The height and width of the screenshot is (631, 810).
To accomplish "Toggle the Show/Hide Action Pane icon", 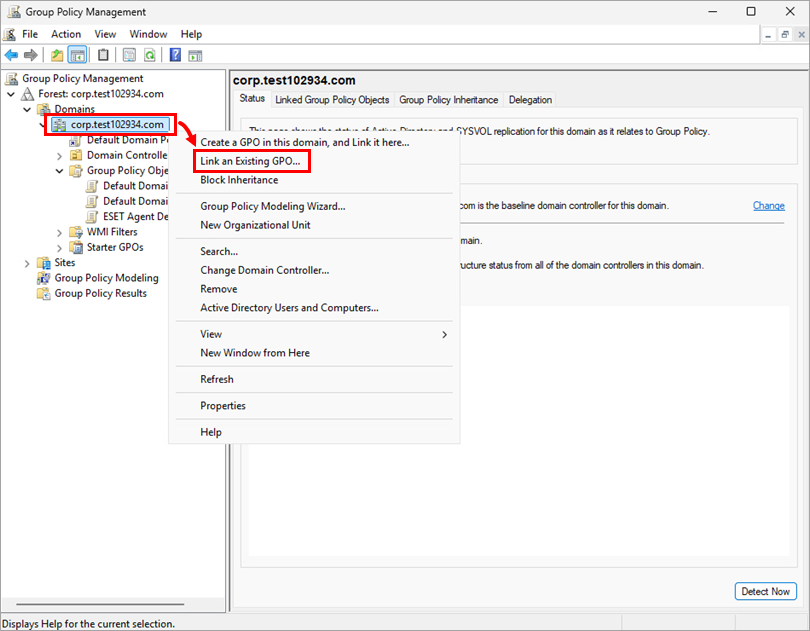I will (x=195, y=55).
